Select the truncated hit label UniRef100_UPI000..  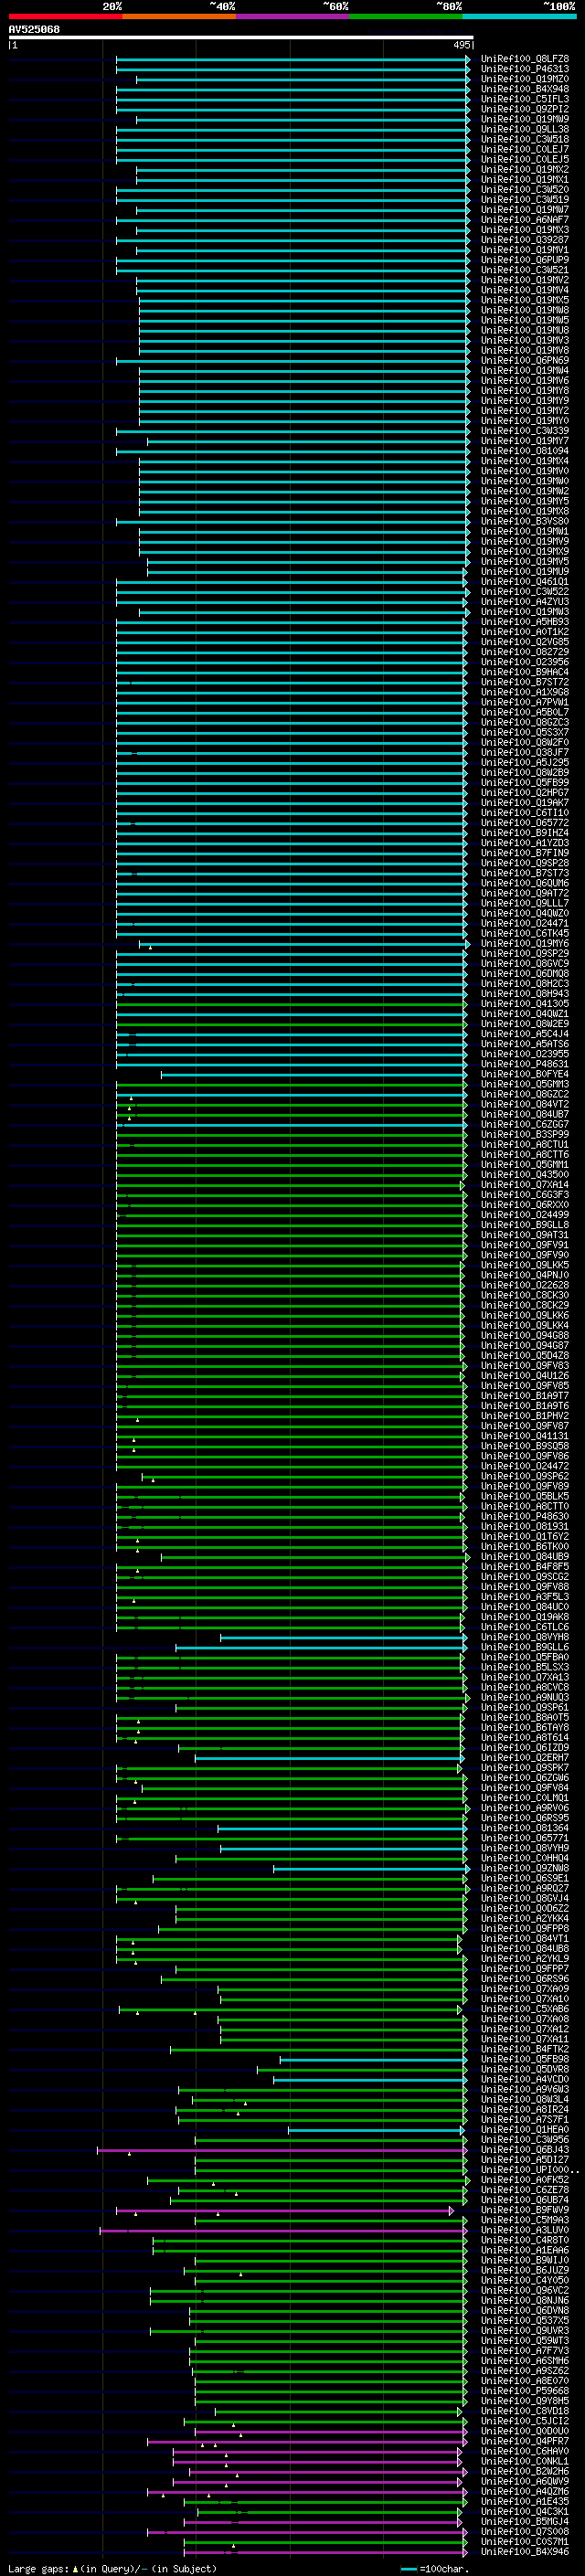click(528, 2170)
